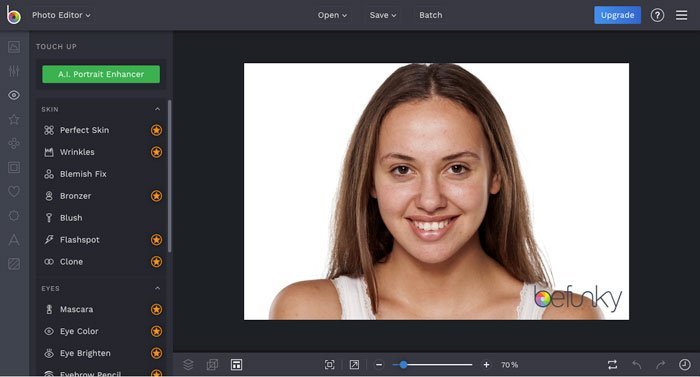
Task: Click the premium star beside Wrinkles
Action: click(156, 152)
